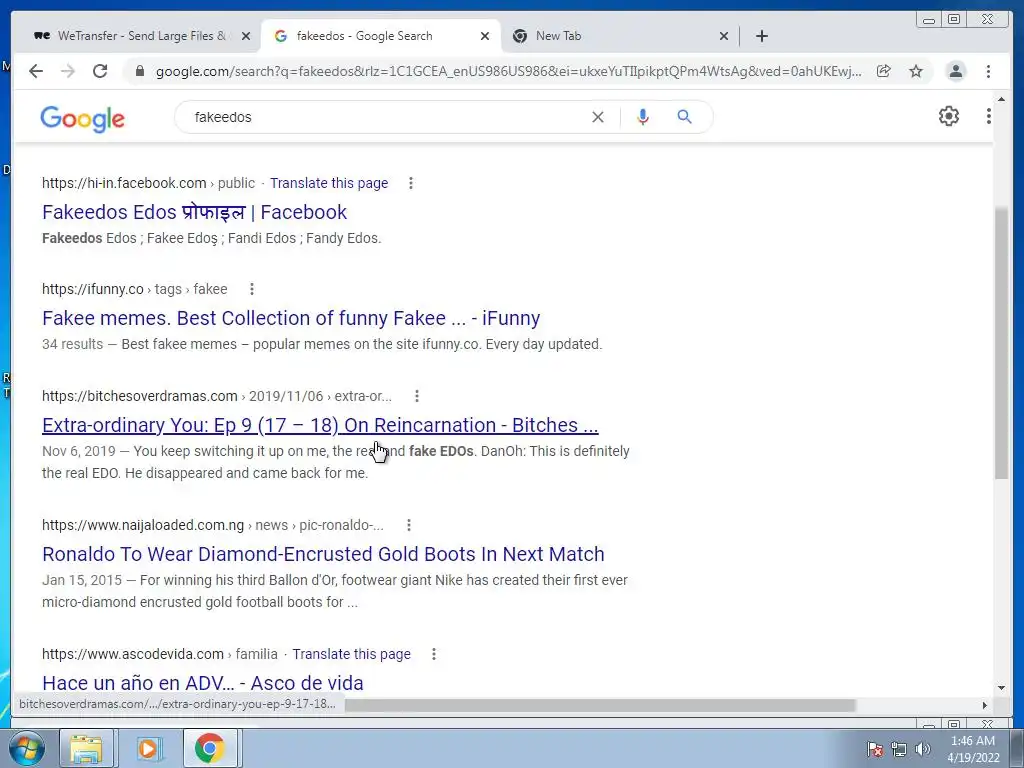The width and height of the screenshot is (1024, 768).
Task: Open the taskbar clock and date
Action: [973, 749]
